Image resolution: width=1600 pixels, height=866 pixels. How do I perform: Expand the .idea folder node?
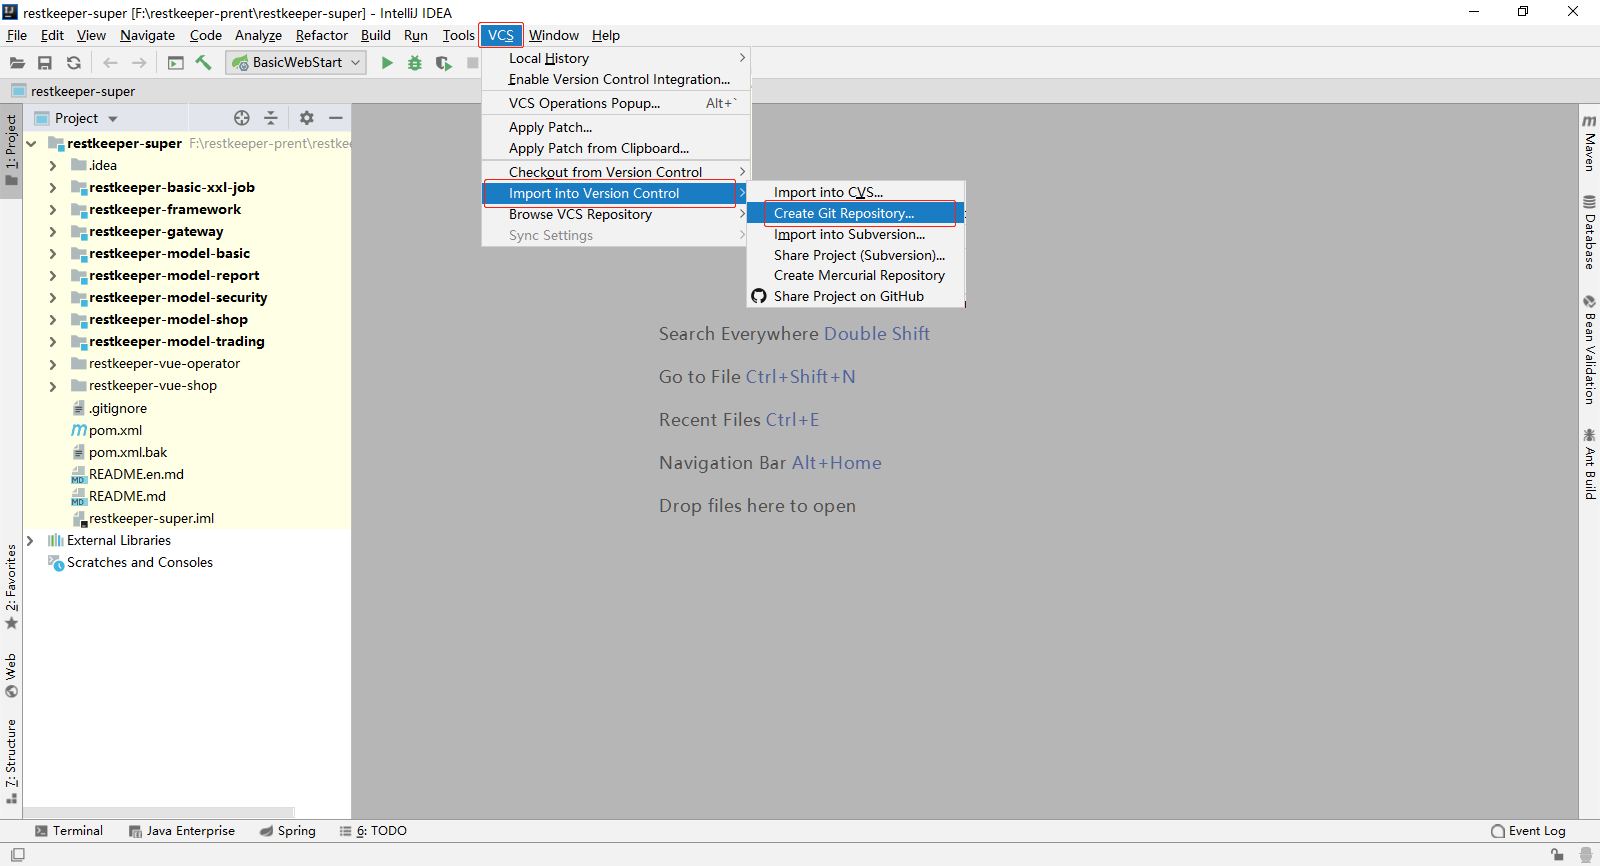(x=53, y=166)
